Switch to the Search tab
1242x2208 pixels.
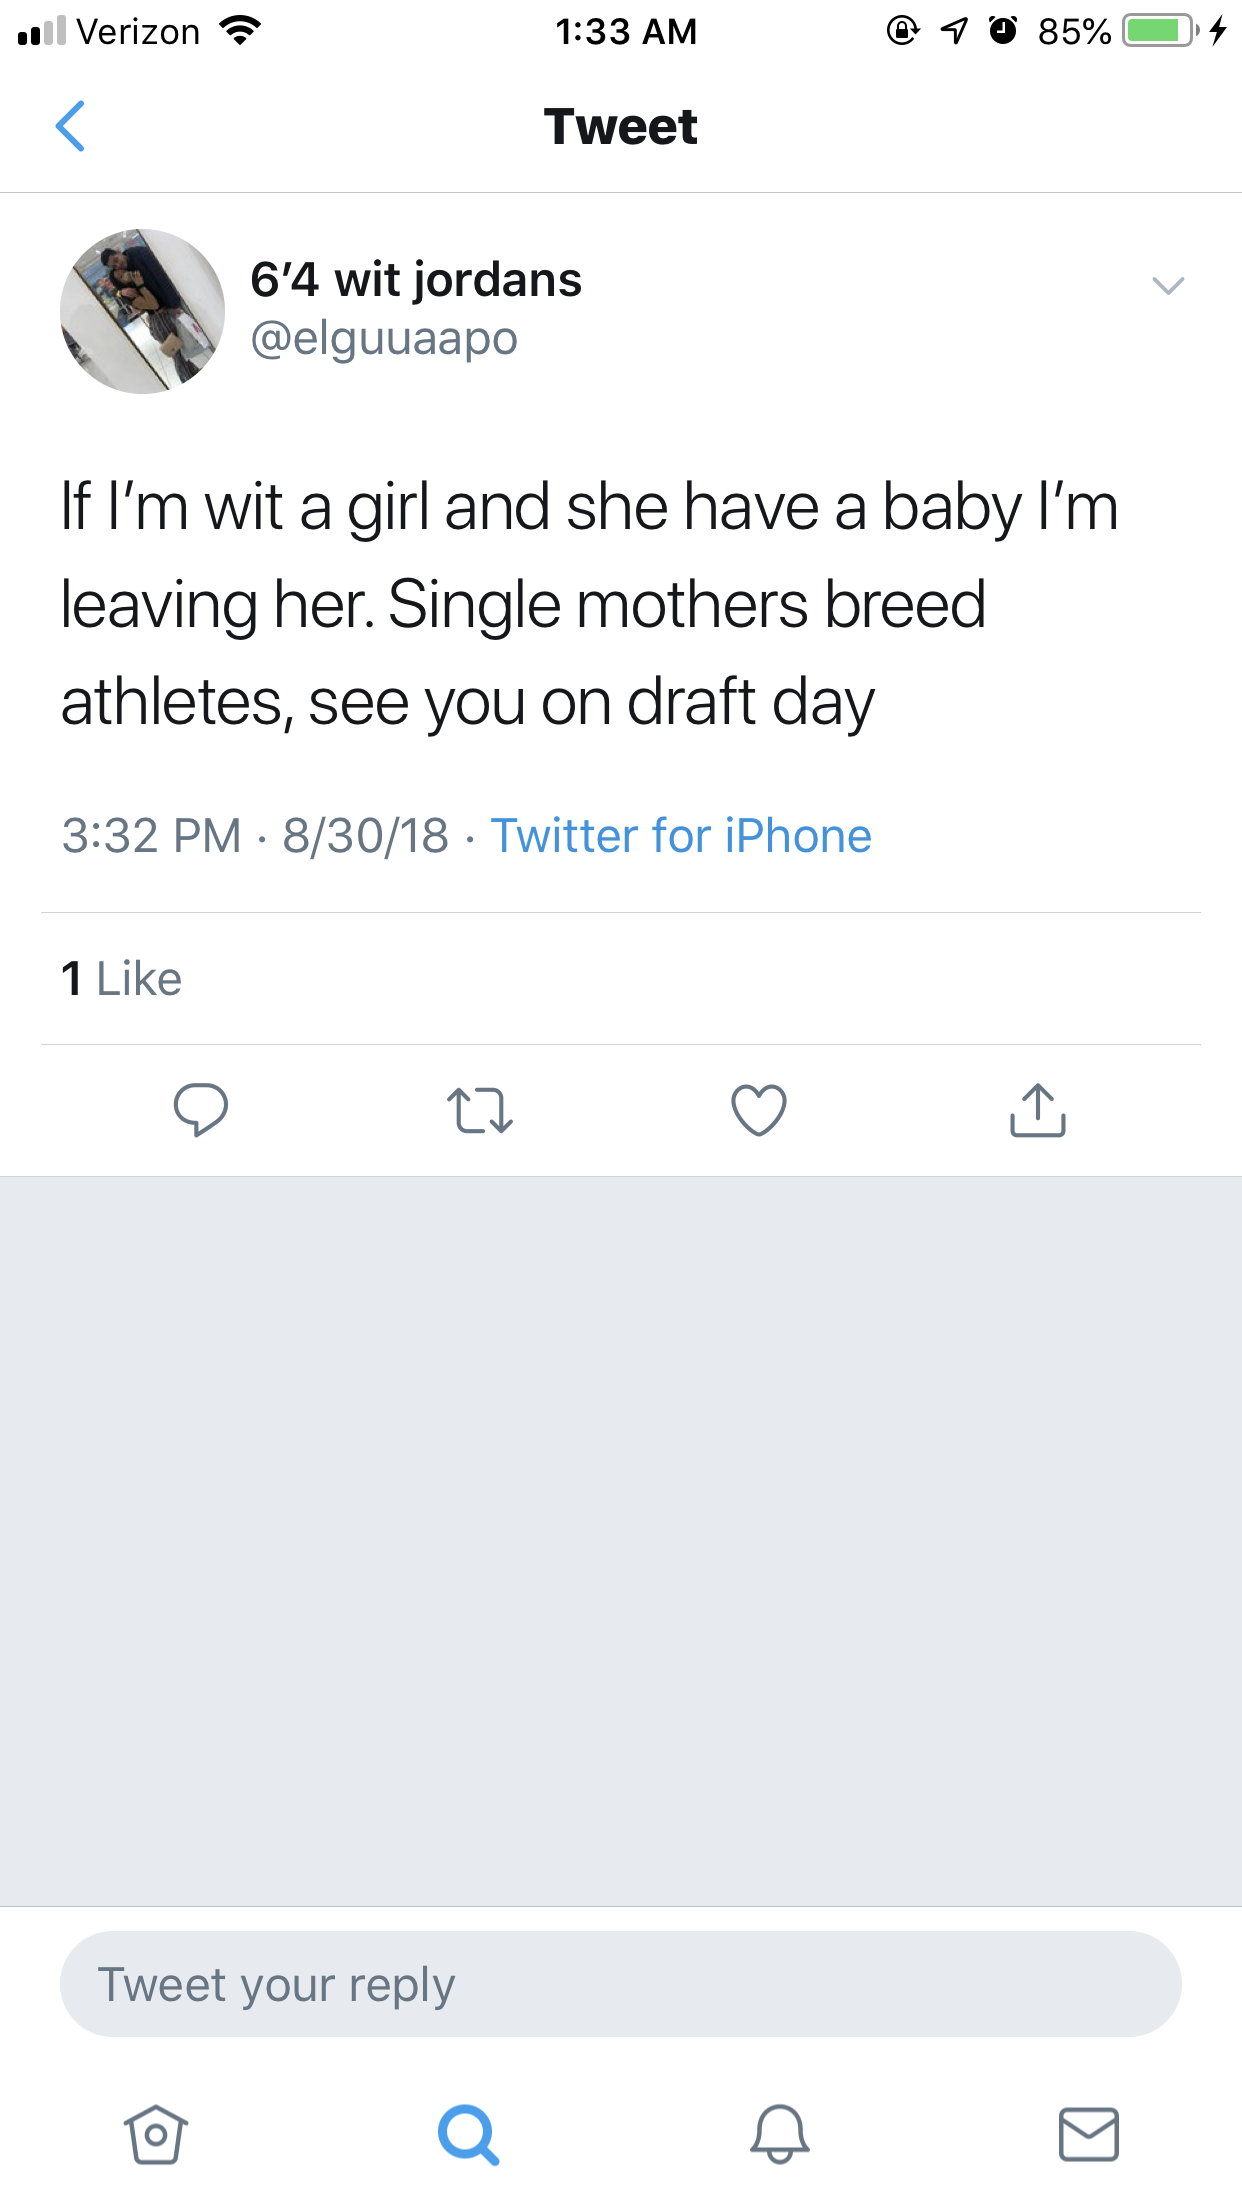coord(468,2135)
